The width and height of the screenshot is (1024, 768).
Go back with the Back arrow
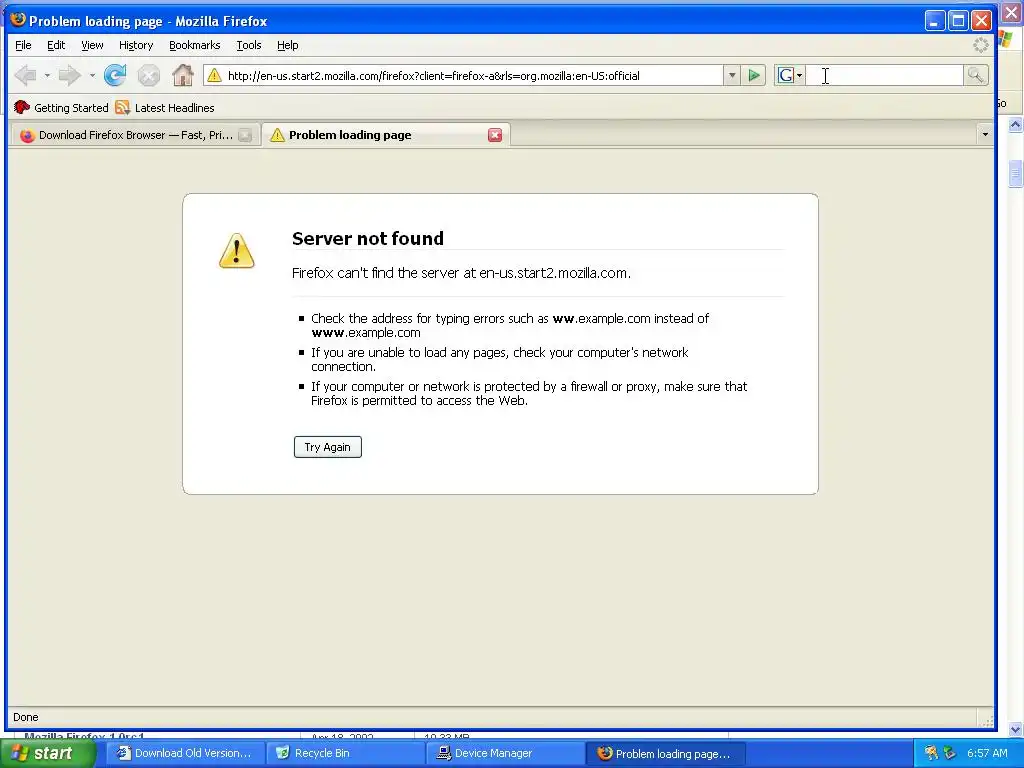click(x=25, y=76)
